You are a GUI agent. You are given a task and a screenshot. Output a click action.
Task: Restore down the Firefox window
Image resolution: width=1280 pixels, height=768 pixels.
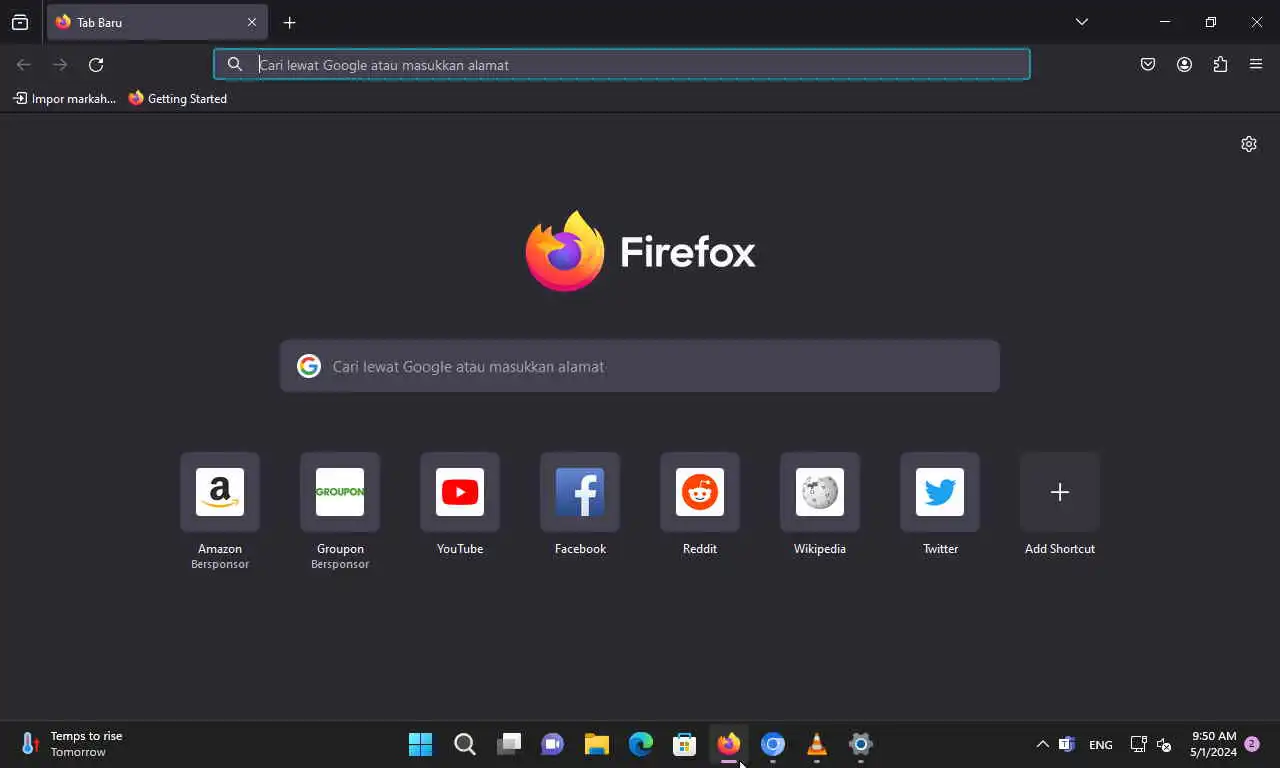[x=1211, y=22]
